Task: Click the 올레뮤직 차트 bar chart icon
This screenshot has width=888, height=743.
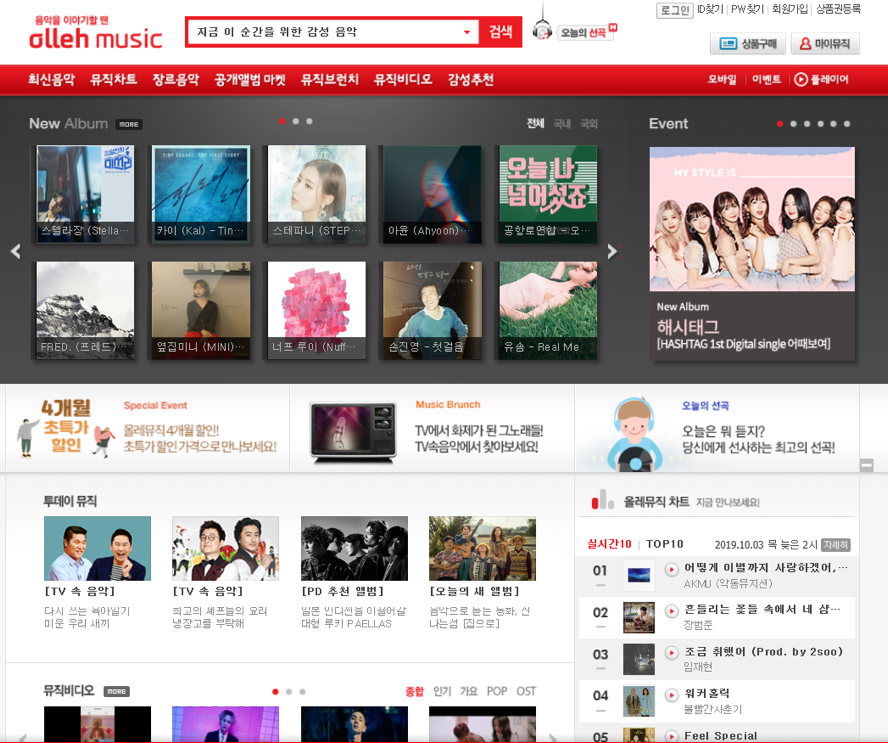Action: (x=603, y=499)
